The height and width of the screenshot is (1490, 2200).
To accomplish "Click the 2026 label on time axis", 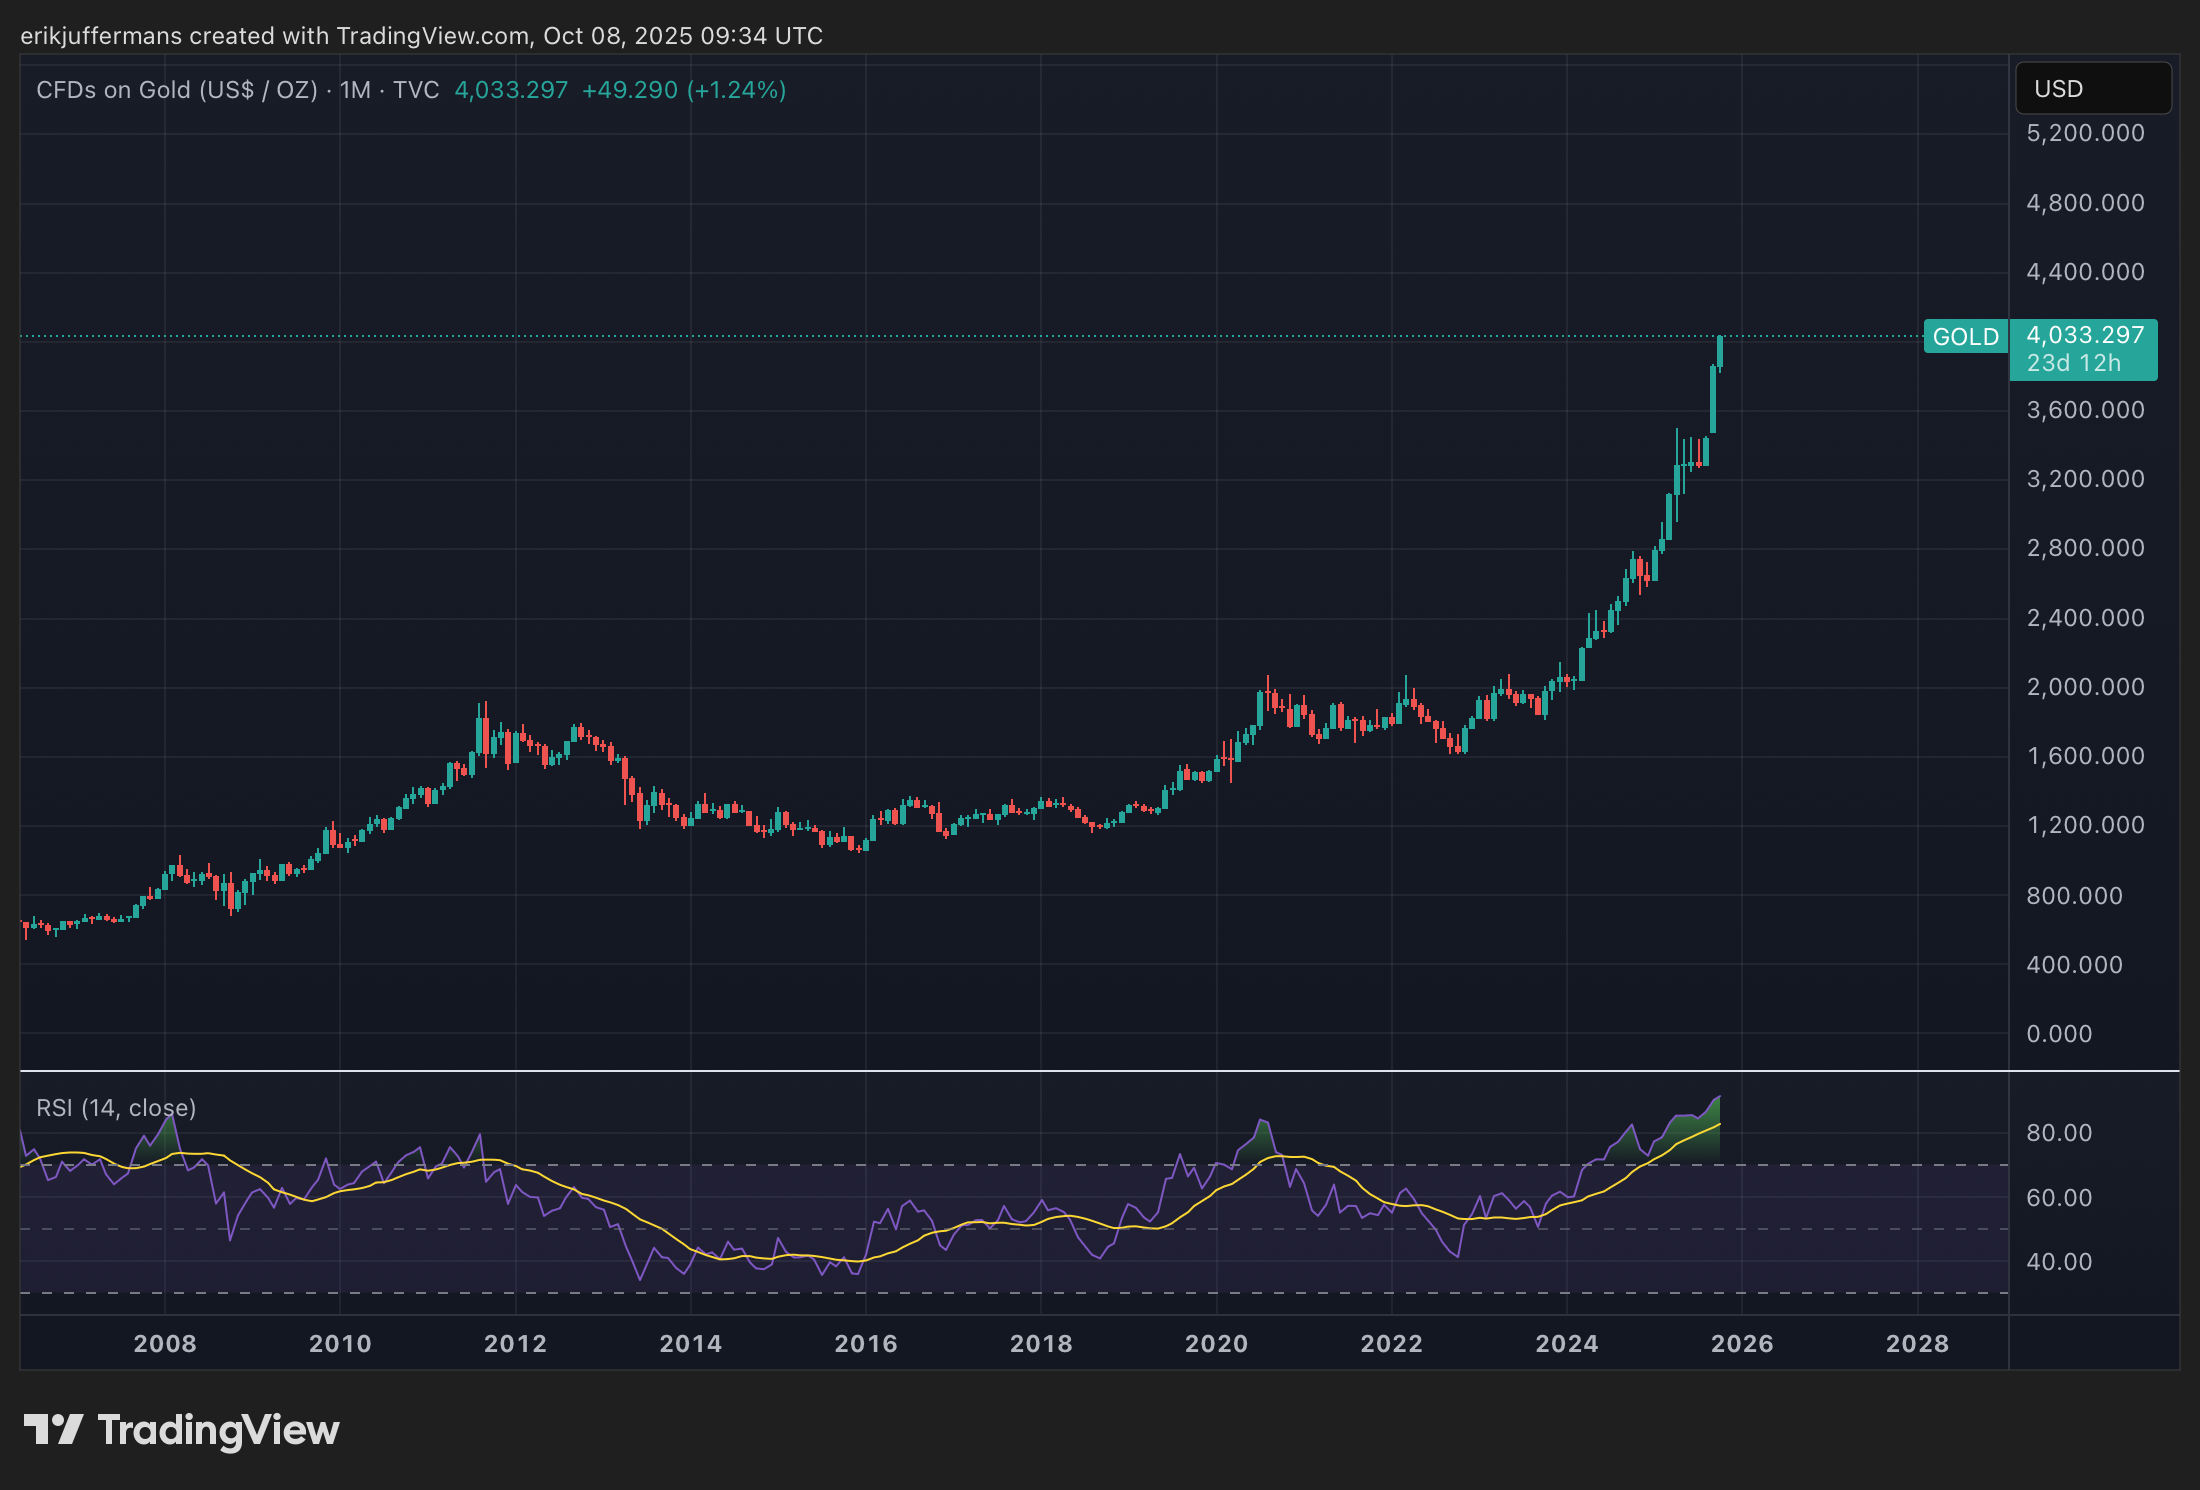I will pyautogui.click(x=1741, y=1344).
